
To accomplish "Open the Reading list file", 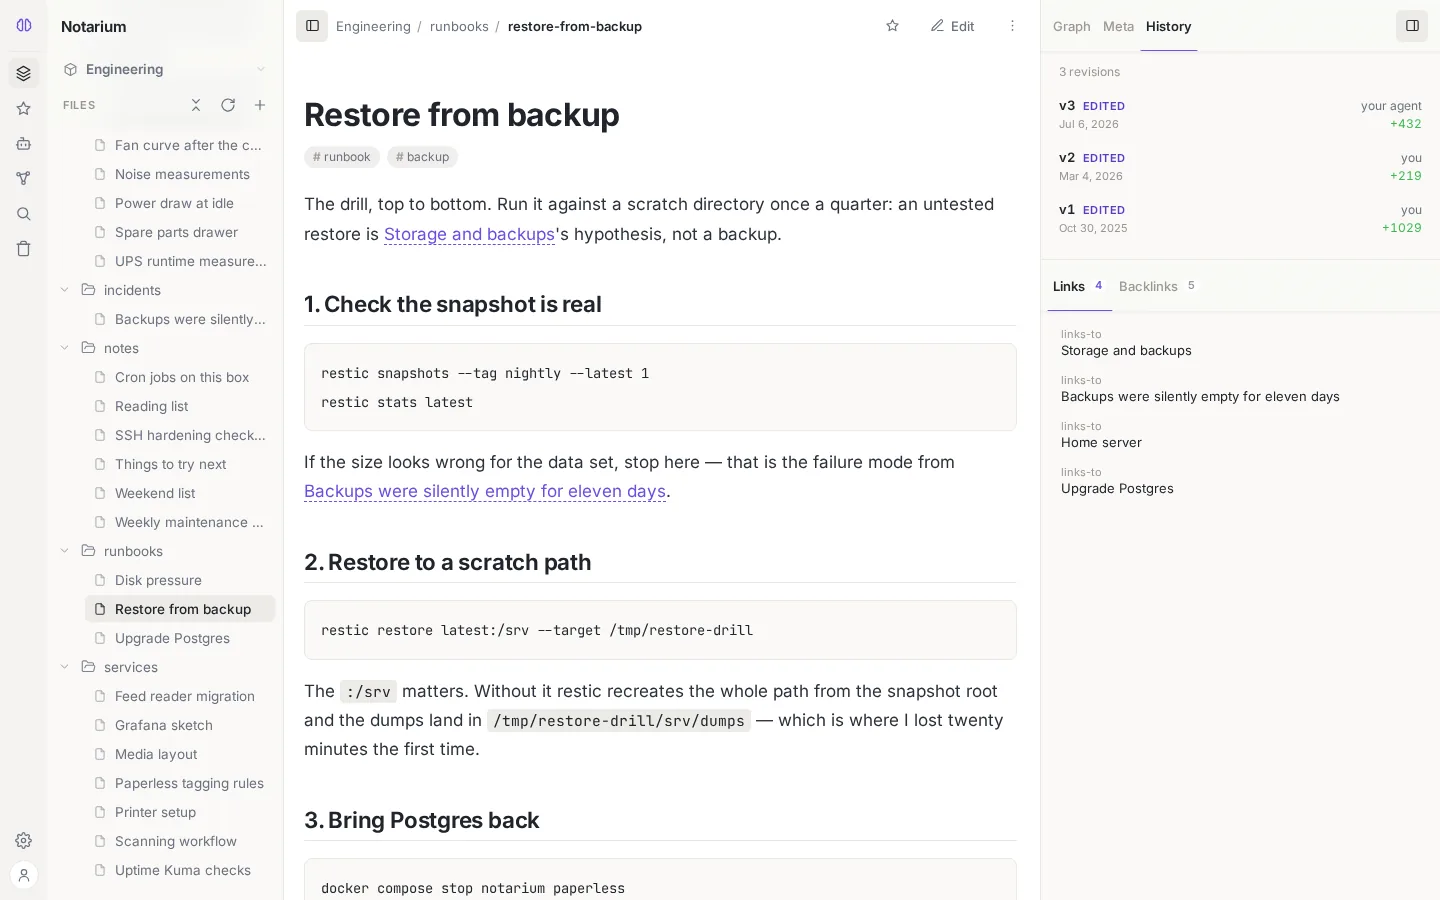I will coord(180,406).
